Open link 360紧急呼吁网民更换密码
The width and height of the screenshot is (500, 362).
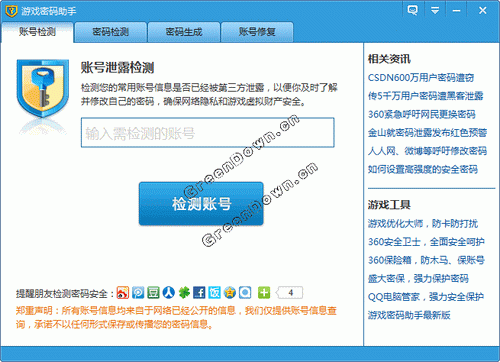(x=421, y=114)
